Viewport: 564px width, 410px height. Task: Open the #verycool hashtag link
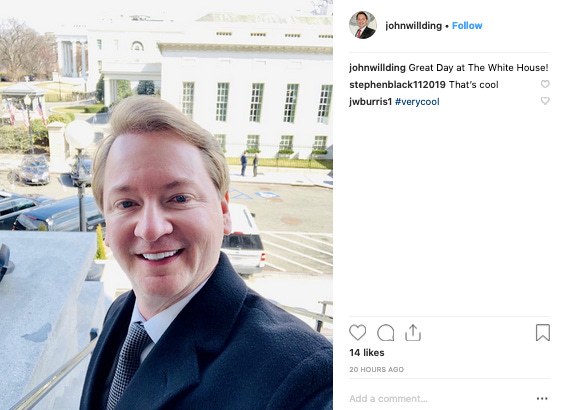click(417, 102)
